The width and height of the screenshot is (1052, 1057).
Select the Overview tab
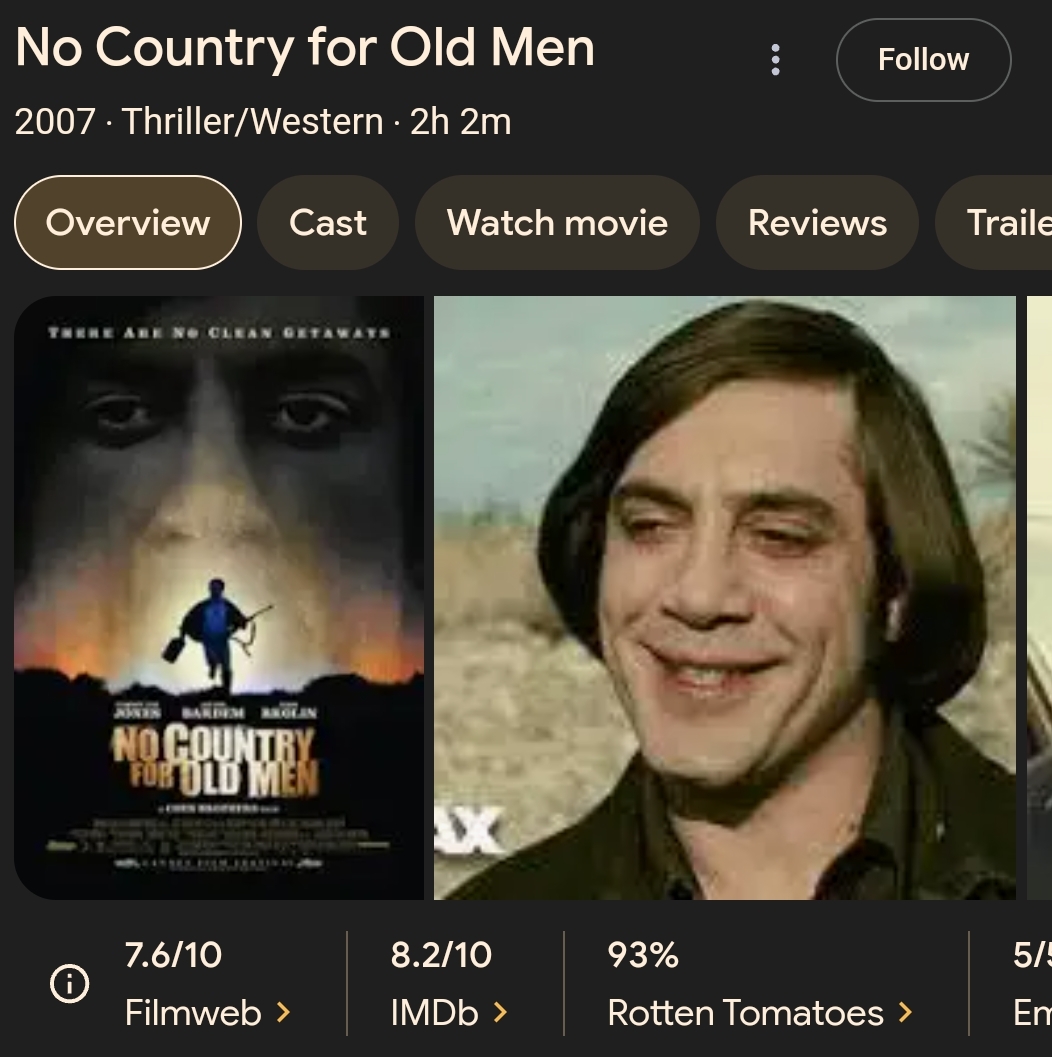pos(128,222)
